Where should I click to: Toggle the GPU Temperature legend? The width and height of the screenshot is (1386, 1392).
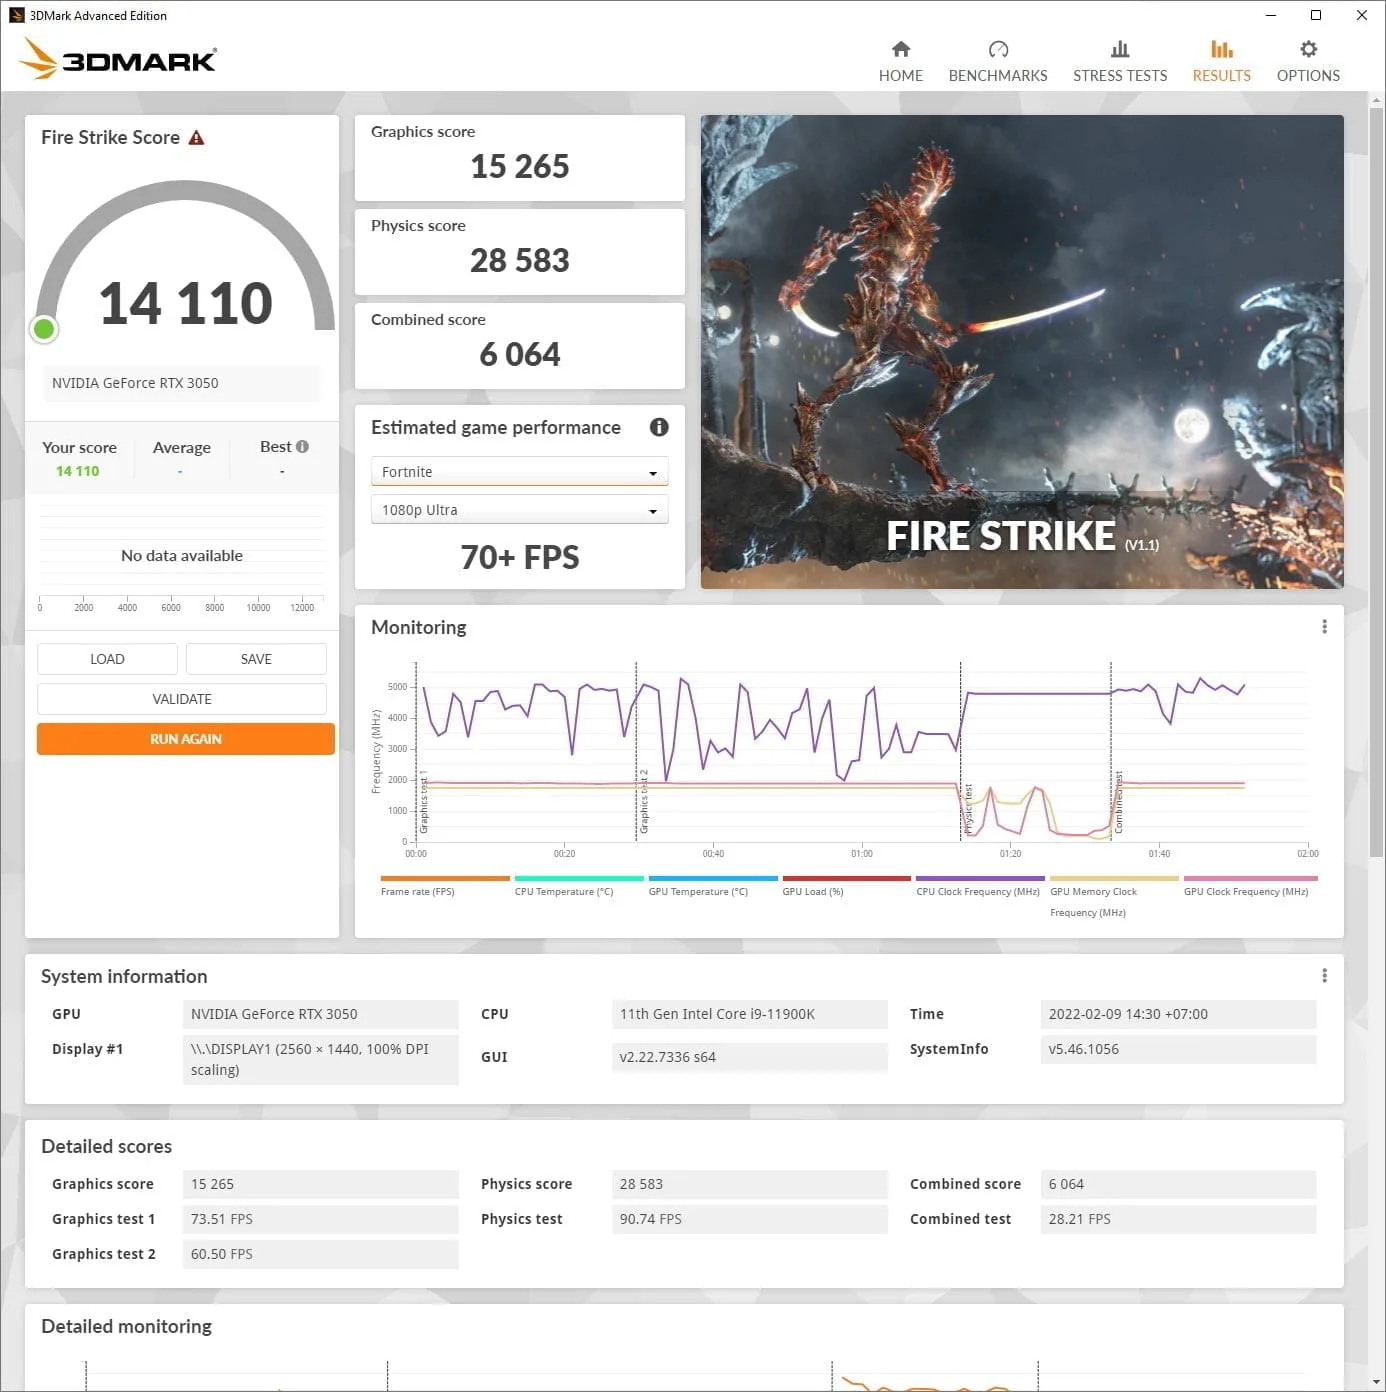coord(713,886)
